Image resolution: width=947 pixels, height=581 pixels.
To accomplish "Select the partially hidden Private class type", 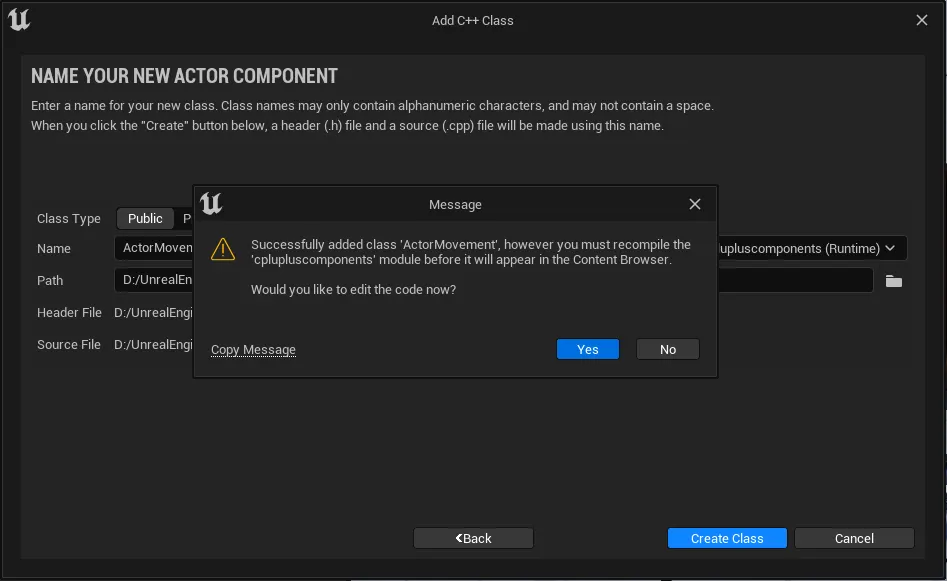I will coord(185,218).
